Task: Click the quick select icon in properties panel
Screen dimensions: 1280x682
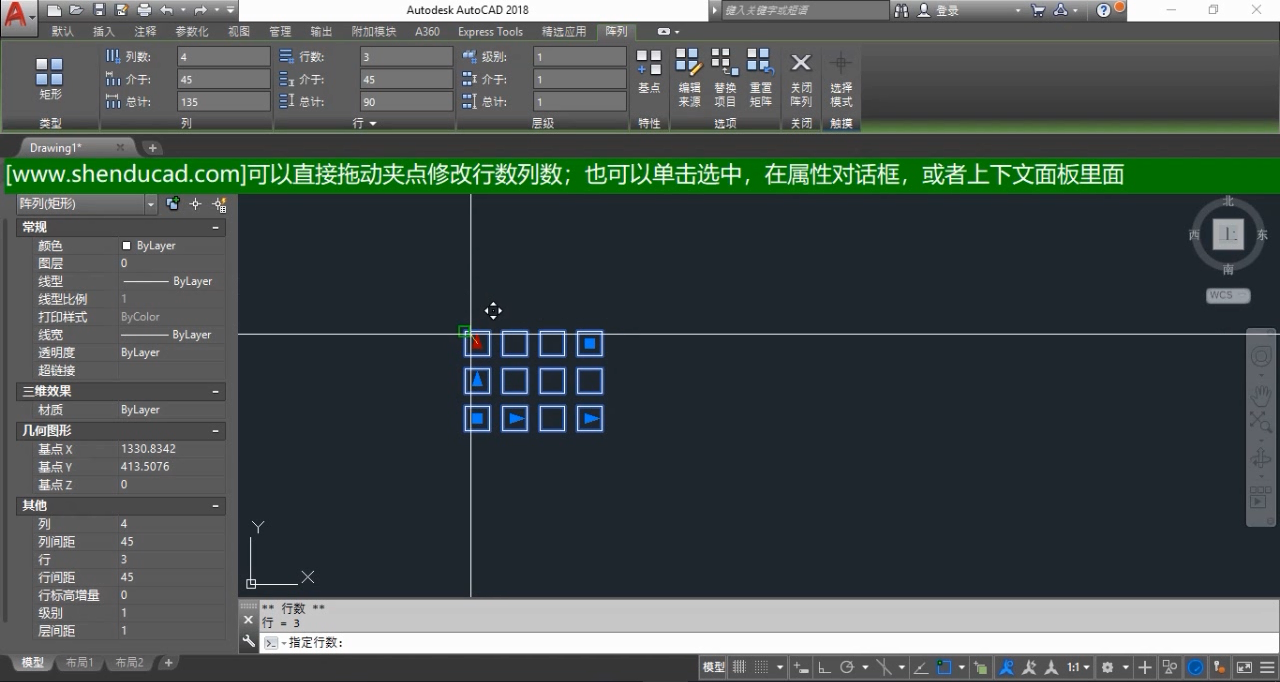Action: pos(220,204)
